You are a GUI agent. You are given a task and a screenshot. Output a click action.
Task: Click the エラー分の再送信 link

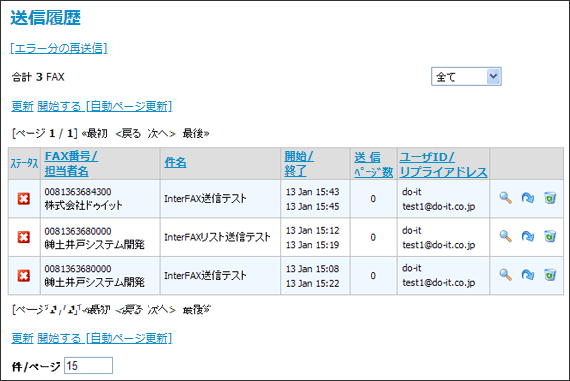tap(59, 48)
